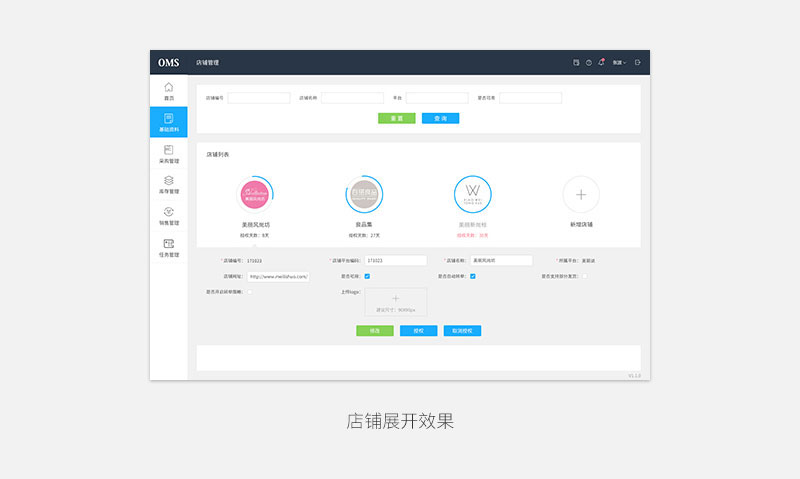Click the 良品集 shop name label

click(x=364, y=224)
